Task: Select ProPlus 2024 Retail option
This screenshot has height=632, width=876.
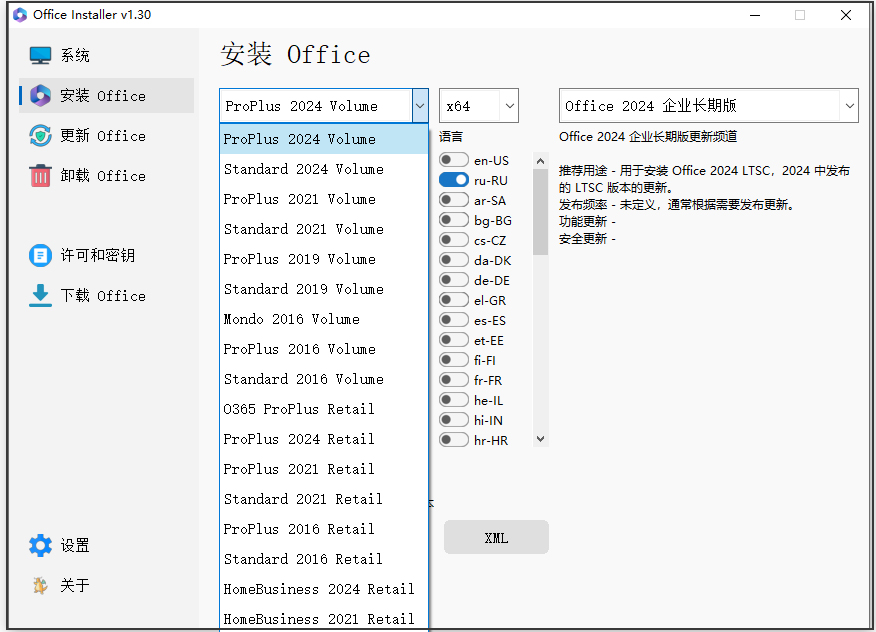Action: 324,439
